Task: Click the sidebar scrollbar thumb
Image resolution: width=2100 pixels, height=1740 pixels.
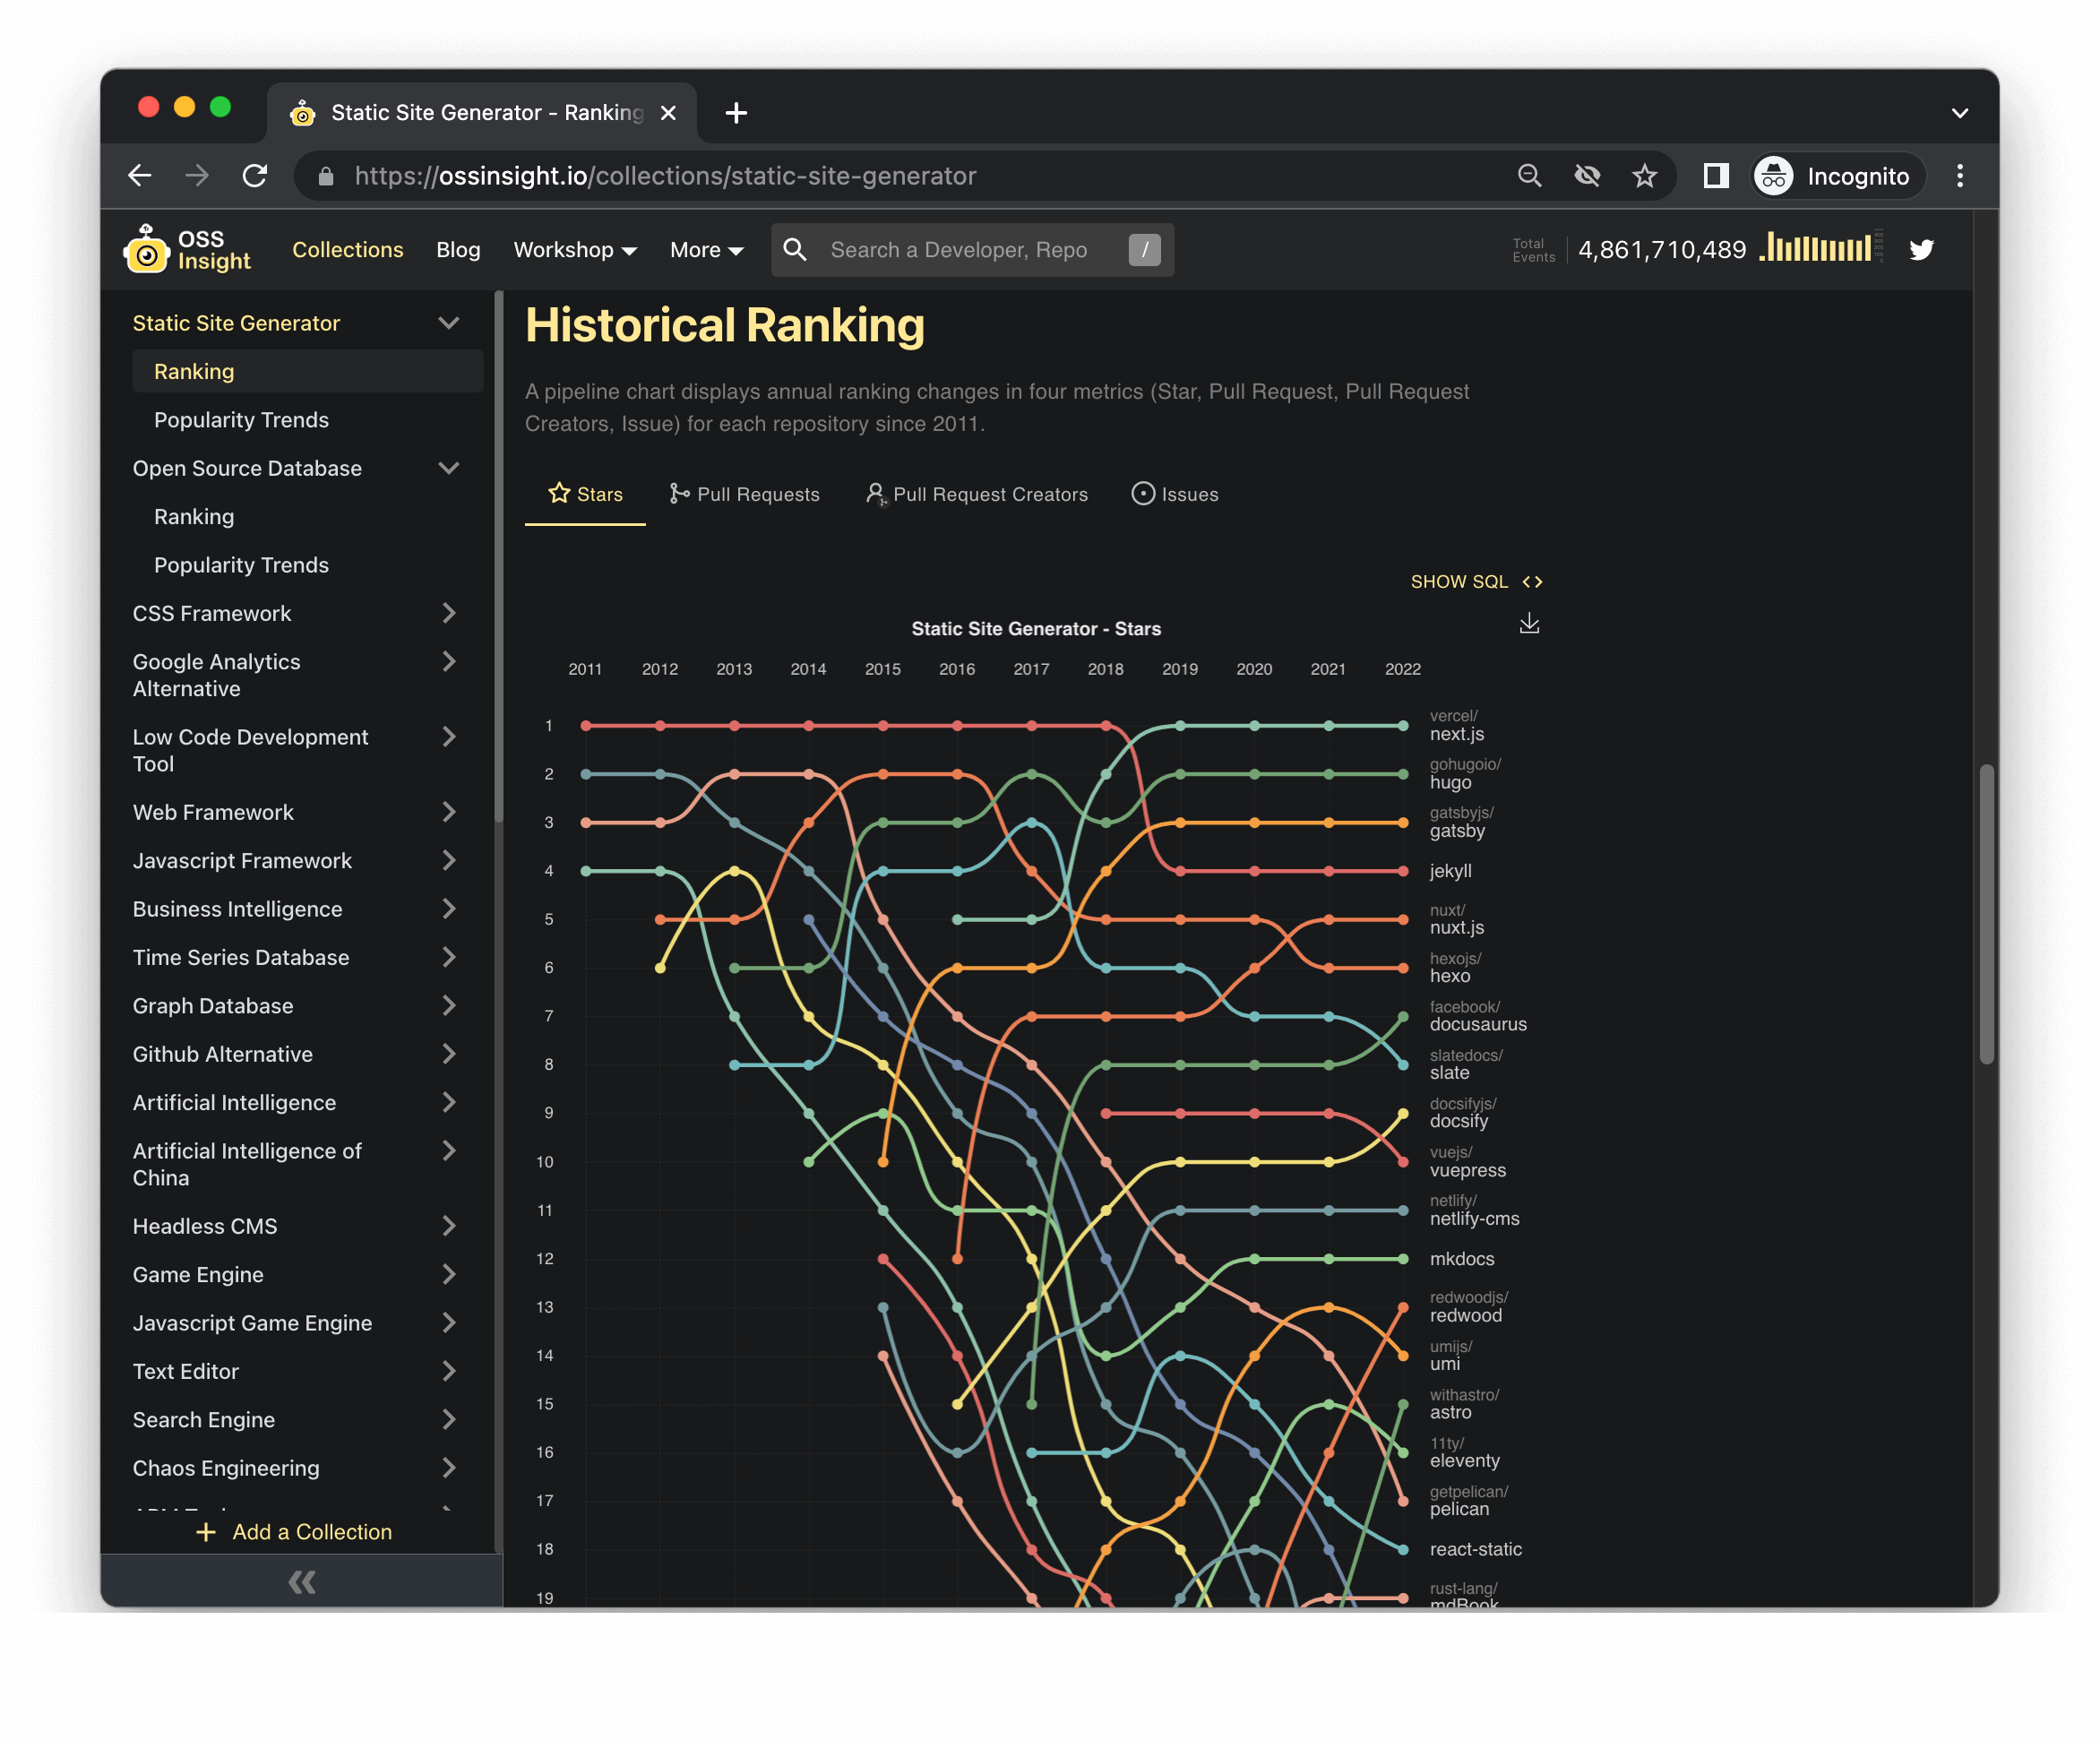Action: pos(498,558)
